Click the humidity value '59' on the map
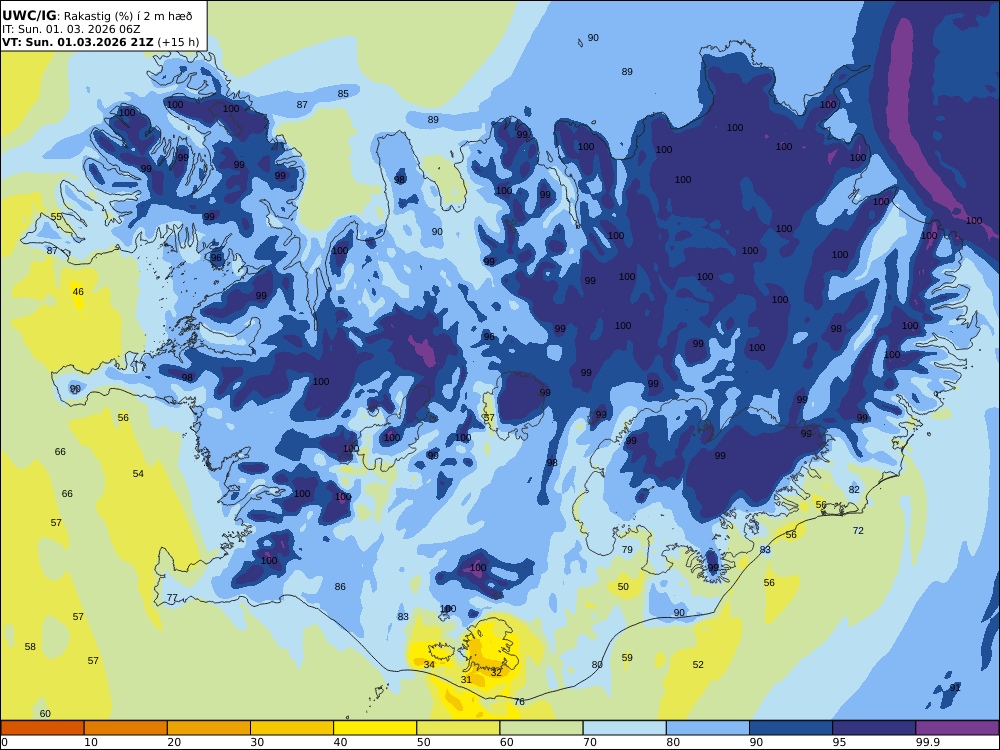 point(627,658)
